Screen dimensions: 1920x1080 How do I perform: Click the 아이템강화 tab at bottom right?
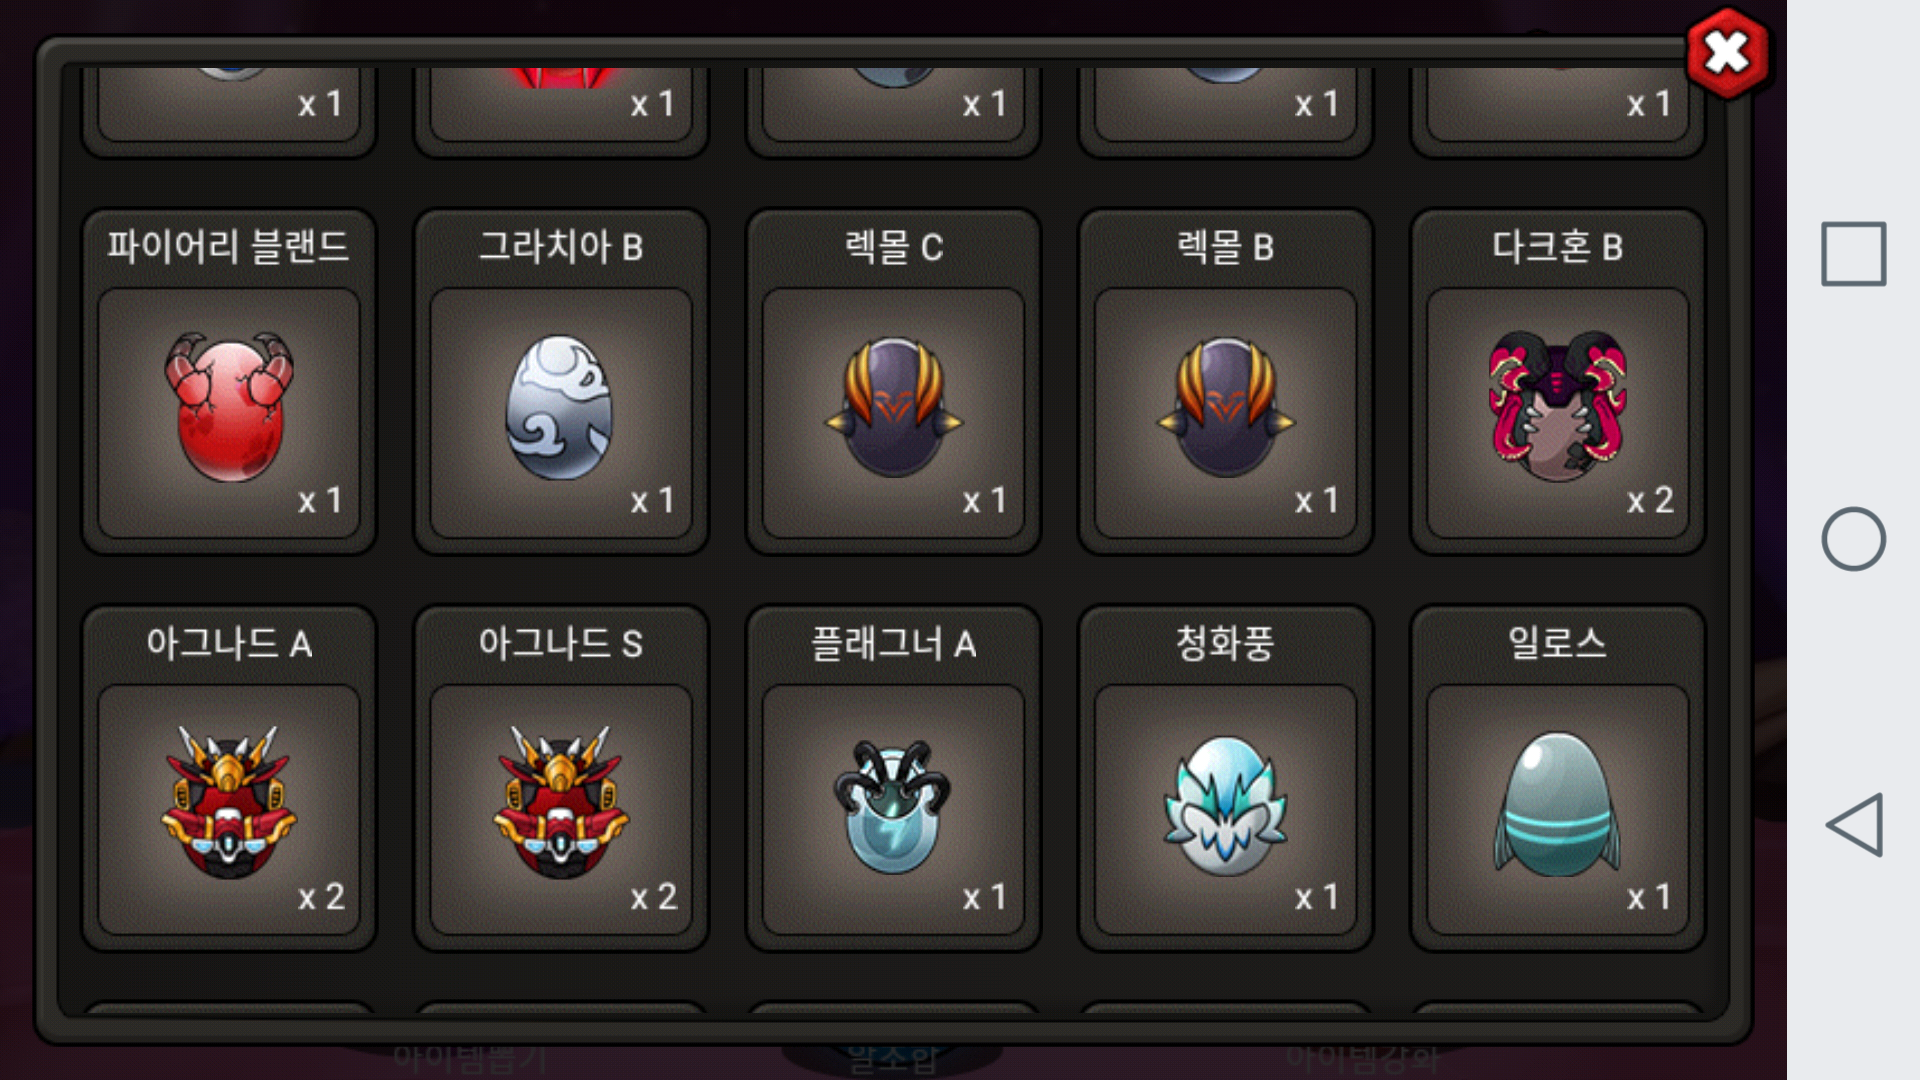[x=1362, y=1058]
